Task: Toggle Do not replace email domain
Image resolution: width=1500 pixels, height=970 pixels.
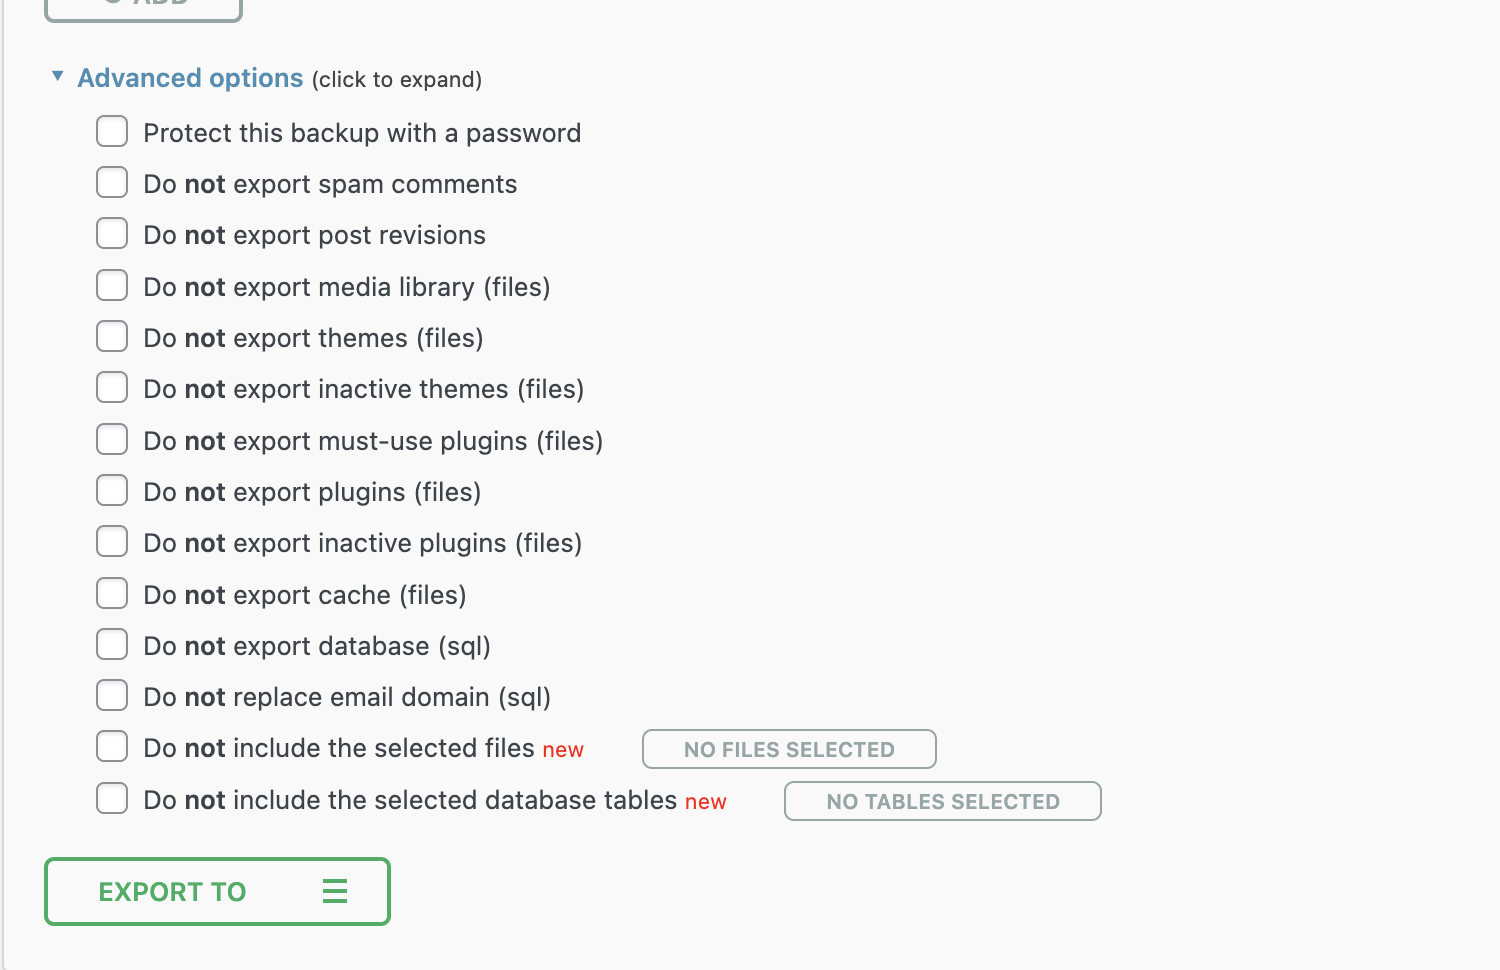Action: (112, 696)
